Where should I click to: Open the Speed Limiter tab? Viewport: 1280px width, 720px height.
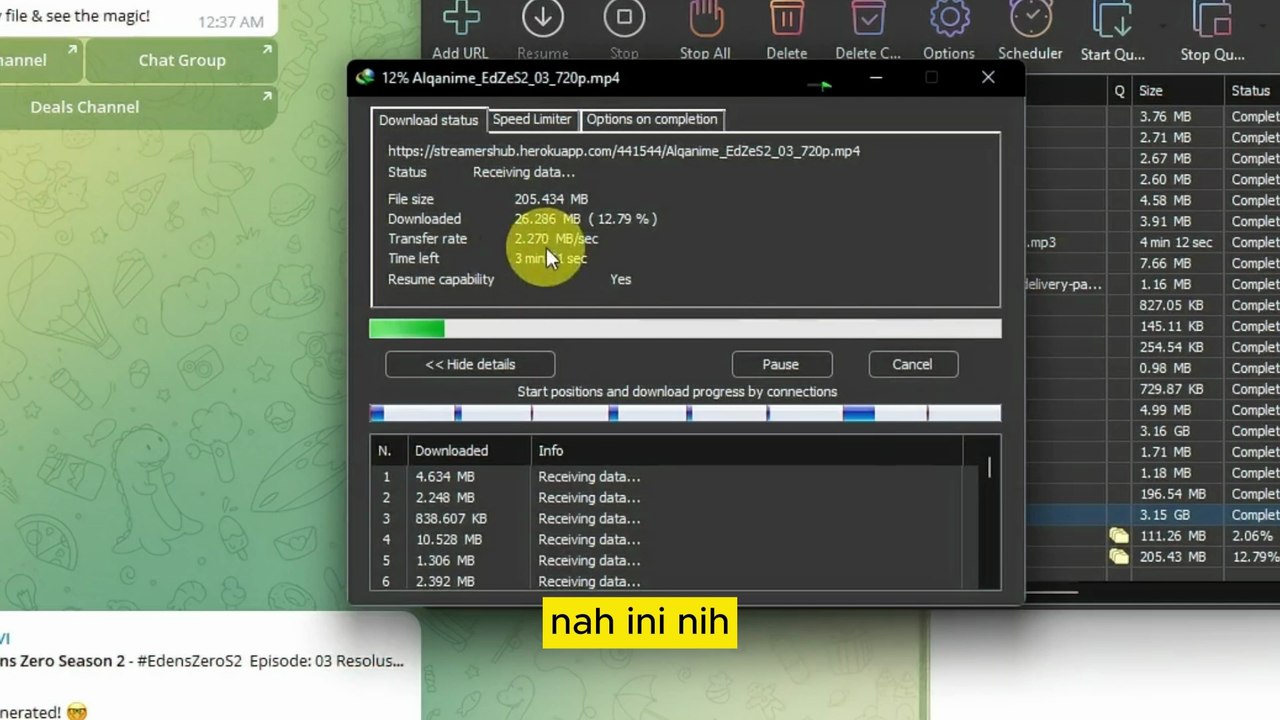[x=532, y=119]
